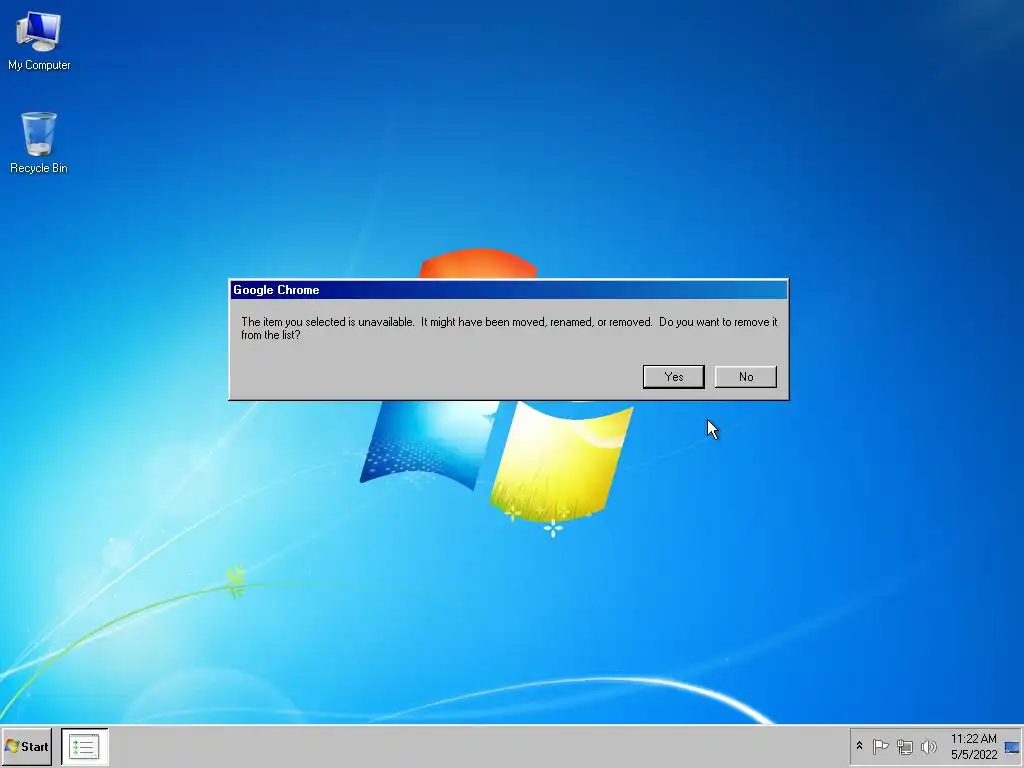
Task: Click the 'item you selected is unavailable' message text
Action: [x=509, y=328]
